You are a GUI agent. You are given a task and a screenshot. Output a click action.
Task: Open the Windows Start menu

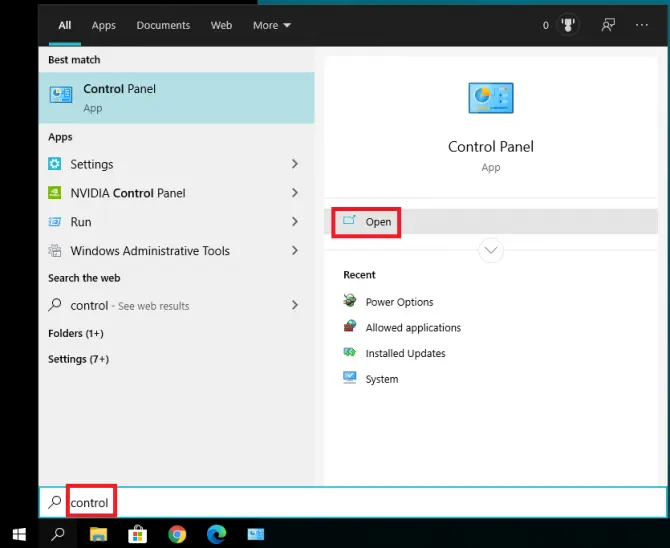[19, 534]
